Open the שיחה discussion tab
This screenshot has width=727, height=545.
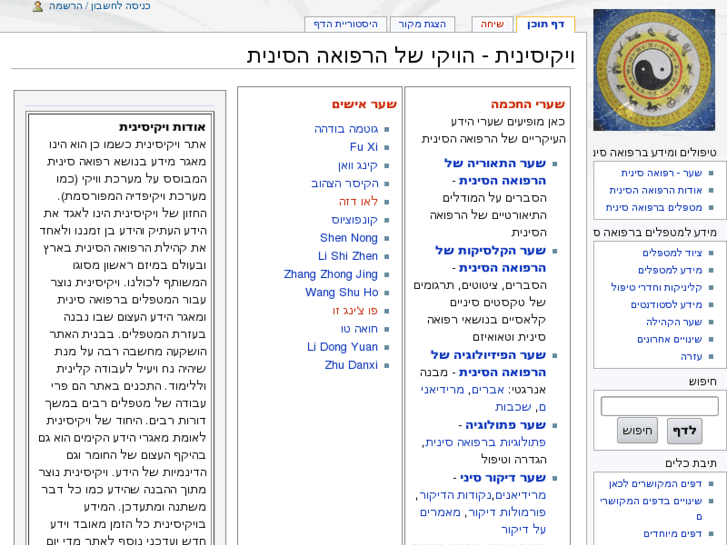pyautogui.click(x=492, y=24)
